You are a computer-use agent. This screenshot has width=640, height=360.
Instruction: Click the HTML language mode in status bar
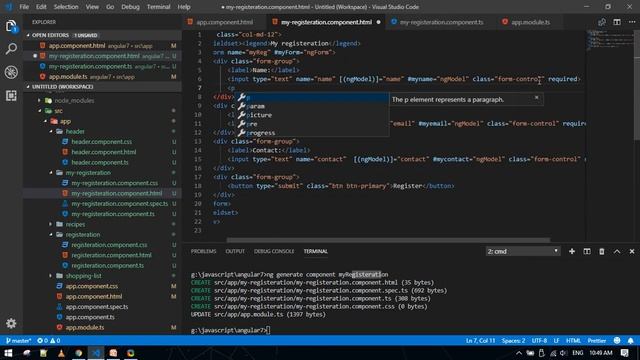(573, 340)
